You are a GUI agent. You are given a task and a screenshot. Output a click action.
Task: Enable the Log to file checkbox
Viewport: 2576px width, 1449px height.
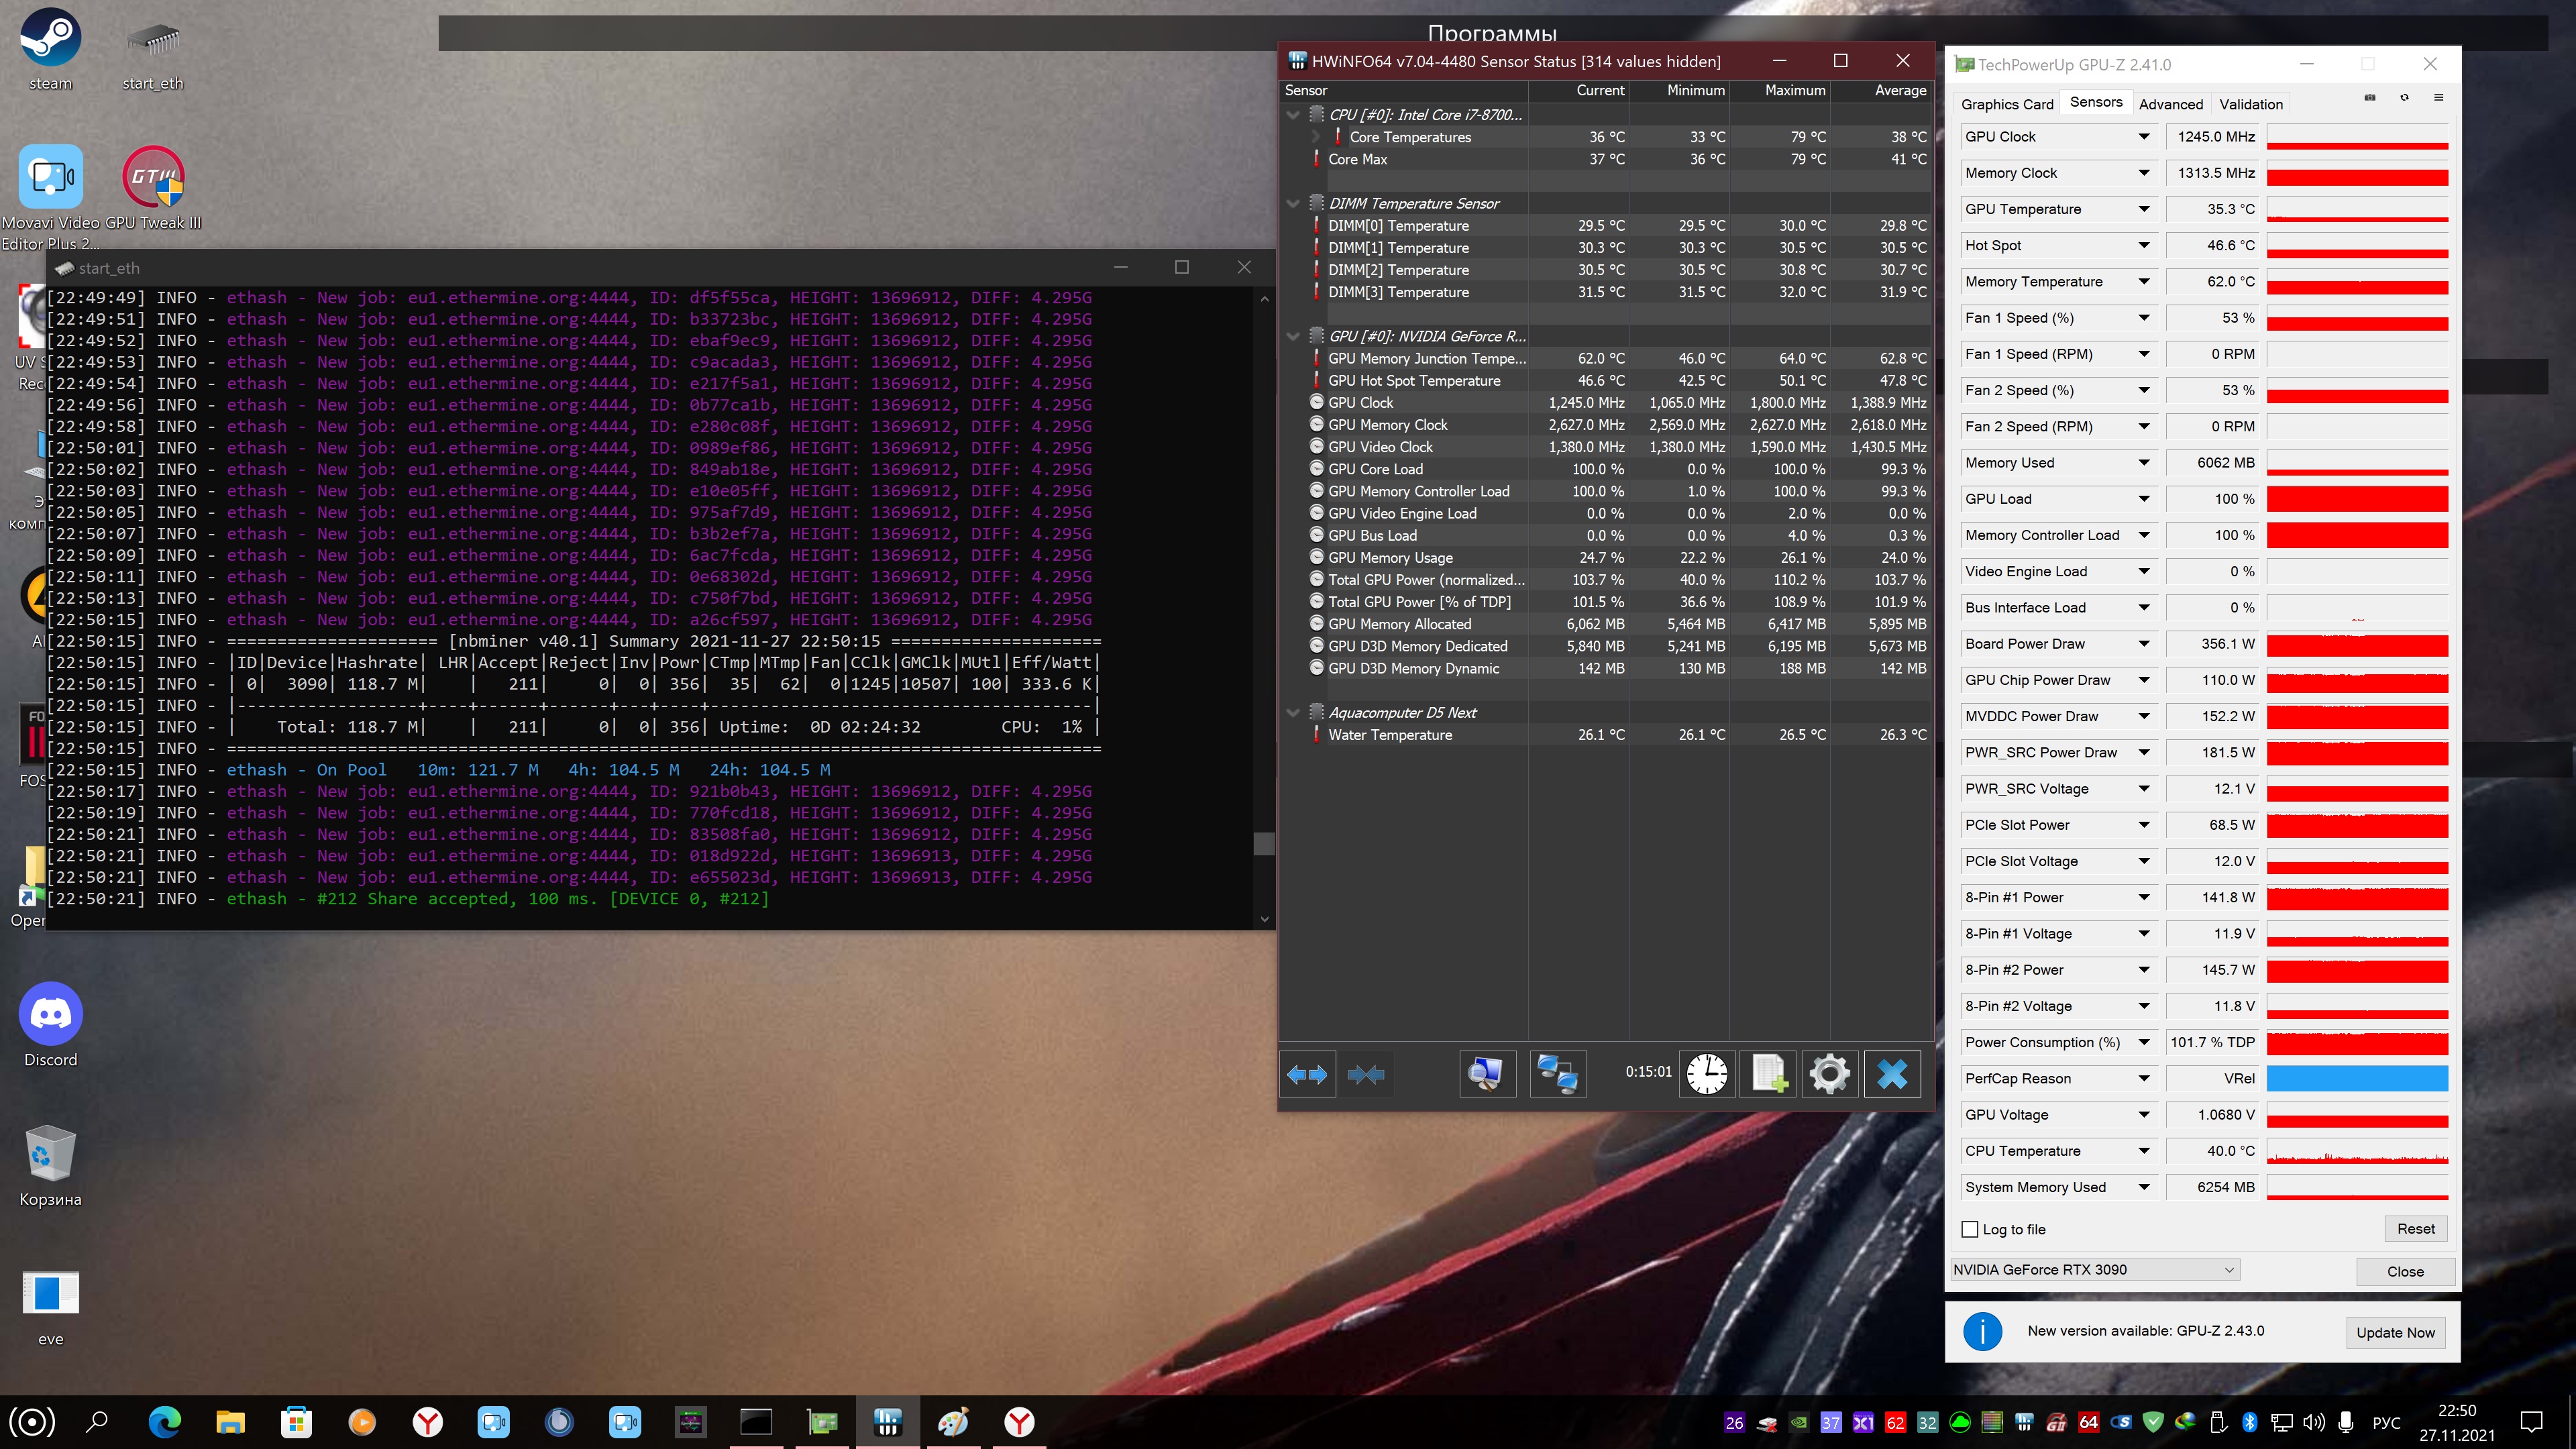tap(1970, 1229)
